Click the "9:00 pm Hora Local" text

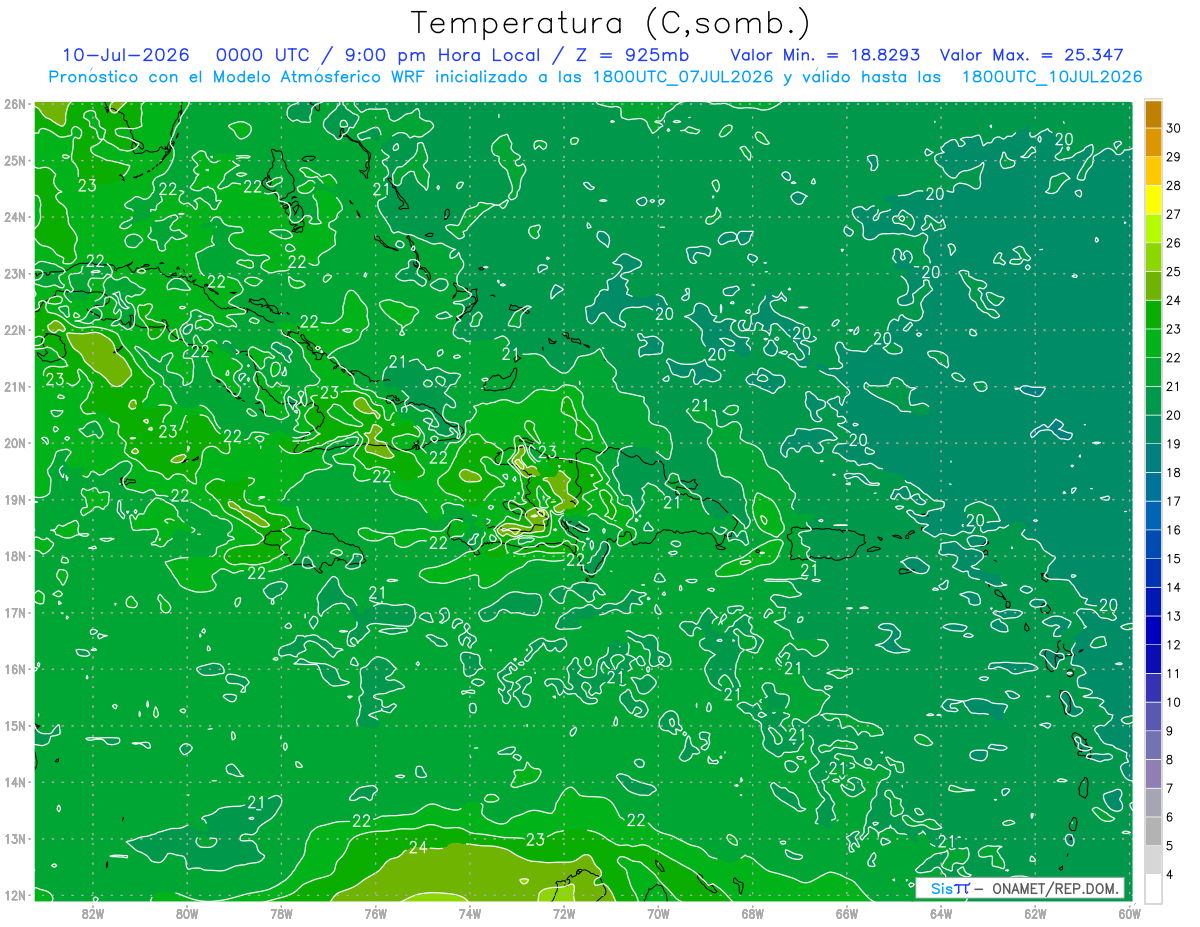pos(441,55)
